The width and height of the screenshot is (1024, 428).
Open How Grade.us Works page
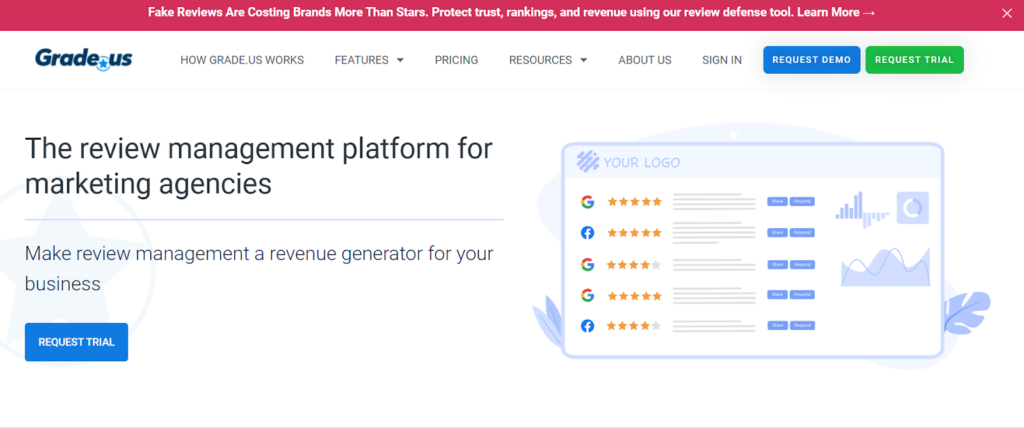click(x=242, y=60)
